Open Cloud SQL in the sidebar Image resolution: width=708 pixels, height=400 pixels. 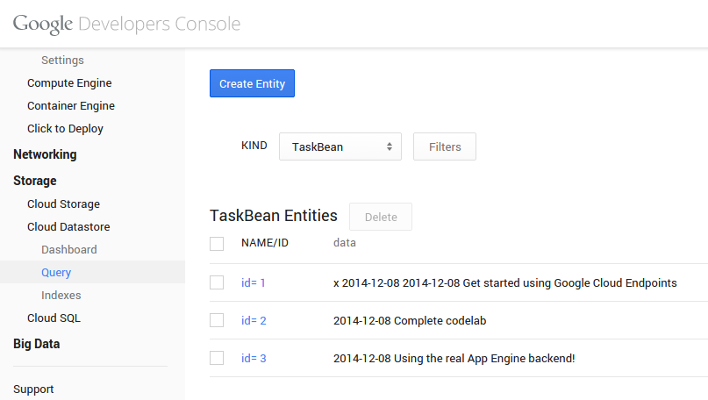(54, 318)
